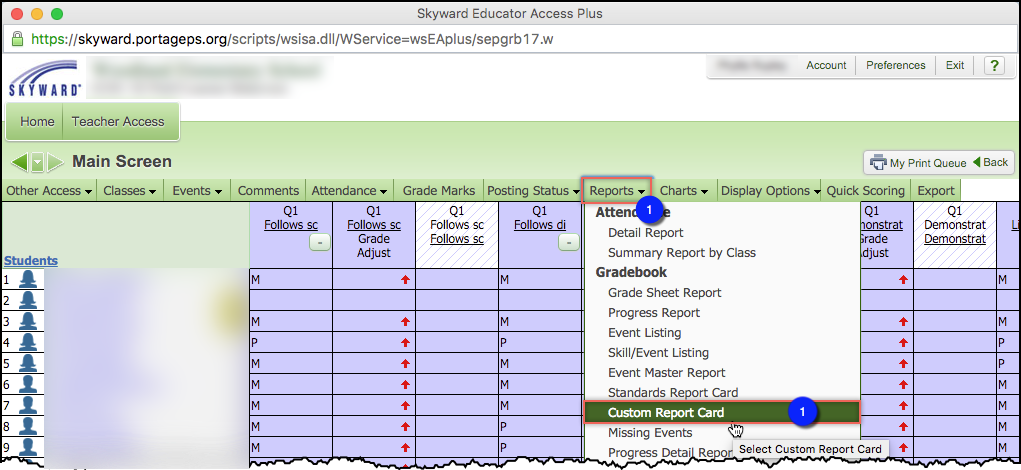Open the Events dropdown menu

click(x=197, y=191)
